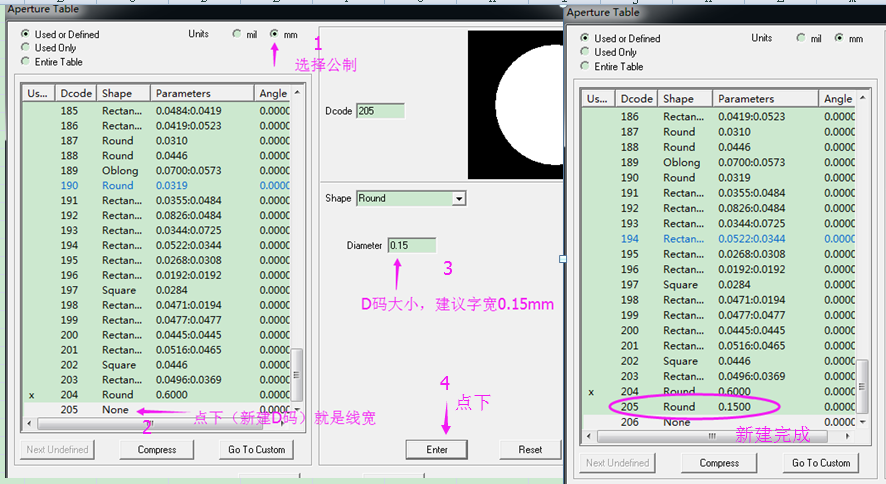The height and width of the screenshot is (484, 886).
Task: Select Entire Table option in right dialog
Action: 587,67
